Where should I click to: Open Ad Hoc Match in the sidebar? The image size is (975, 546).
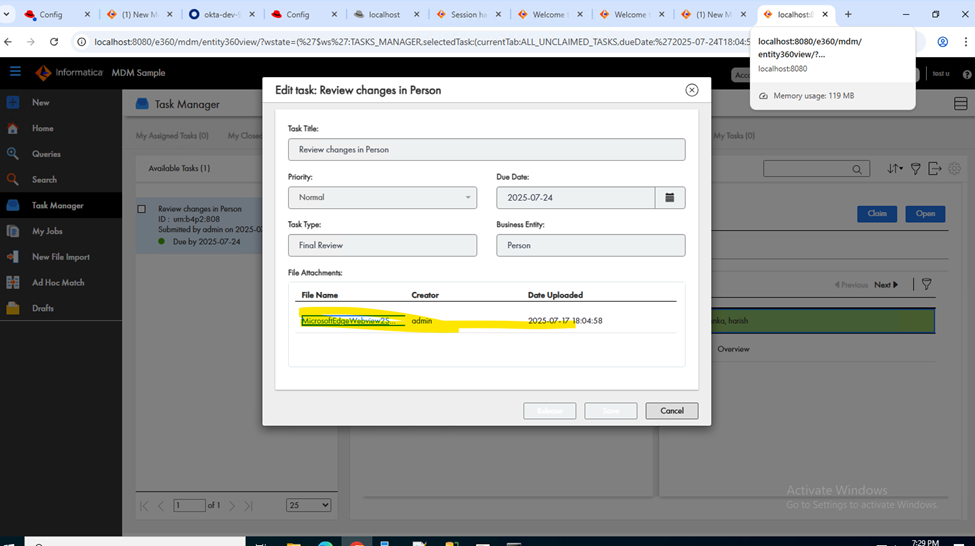[x=58, y=282]
